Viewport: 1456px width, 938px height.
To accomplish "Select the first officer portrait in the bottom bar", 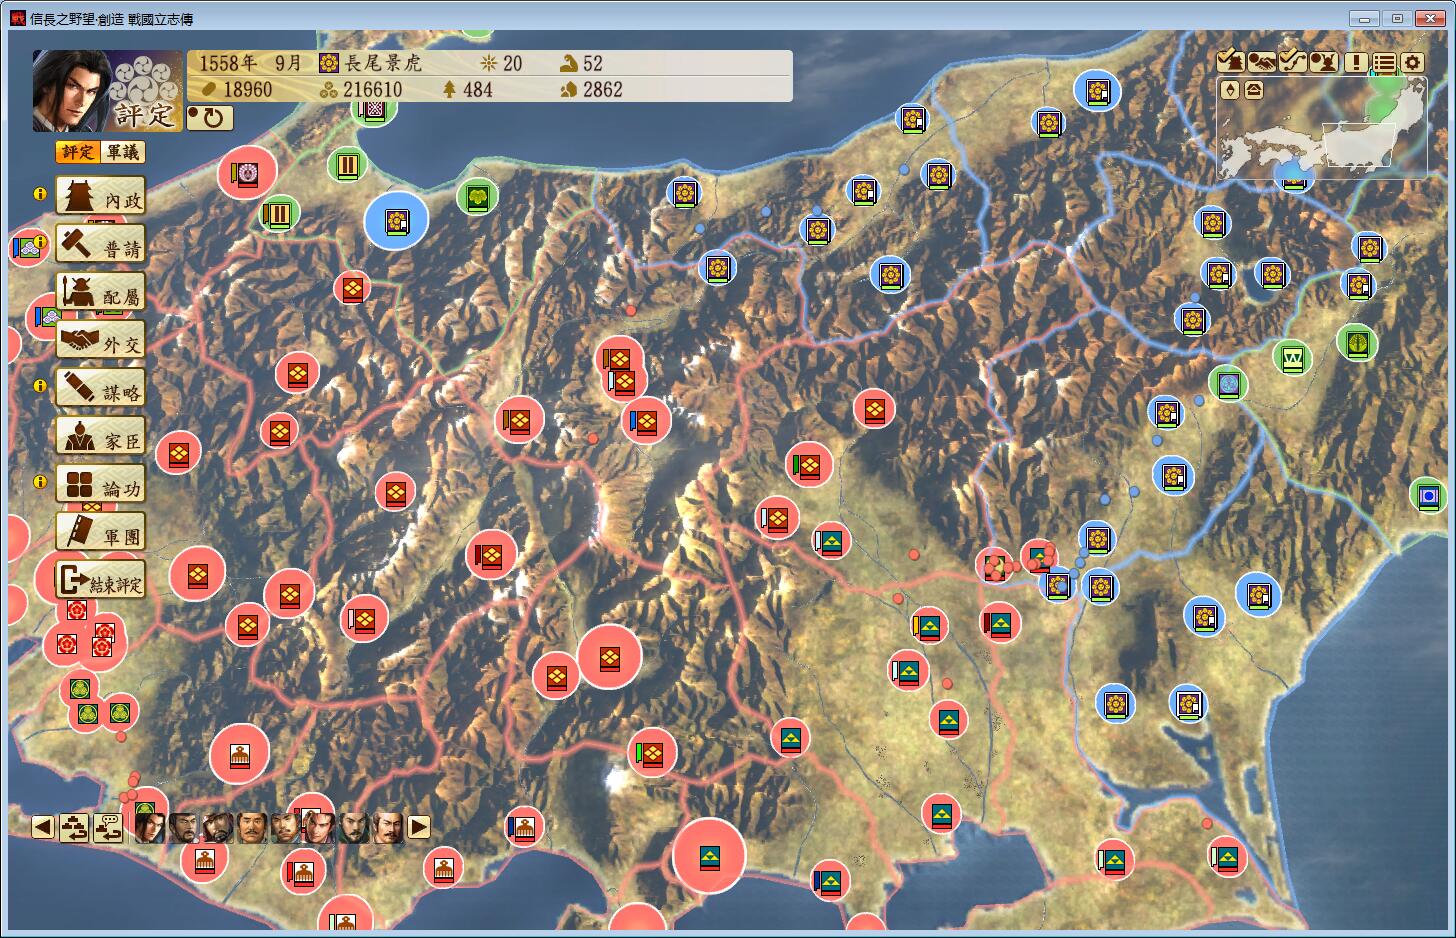I will tap(150, 827).
